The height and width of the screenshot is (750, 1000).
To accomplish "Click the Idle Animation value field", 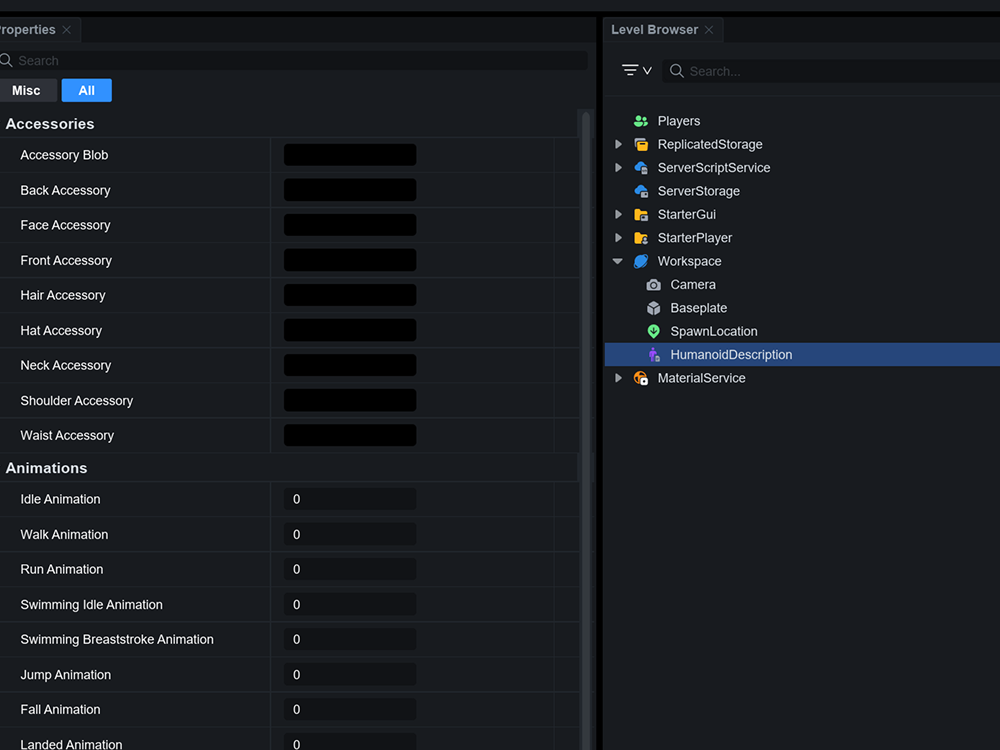I will (350, 499).
